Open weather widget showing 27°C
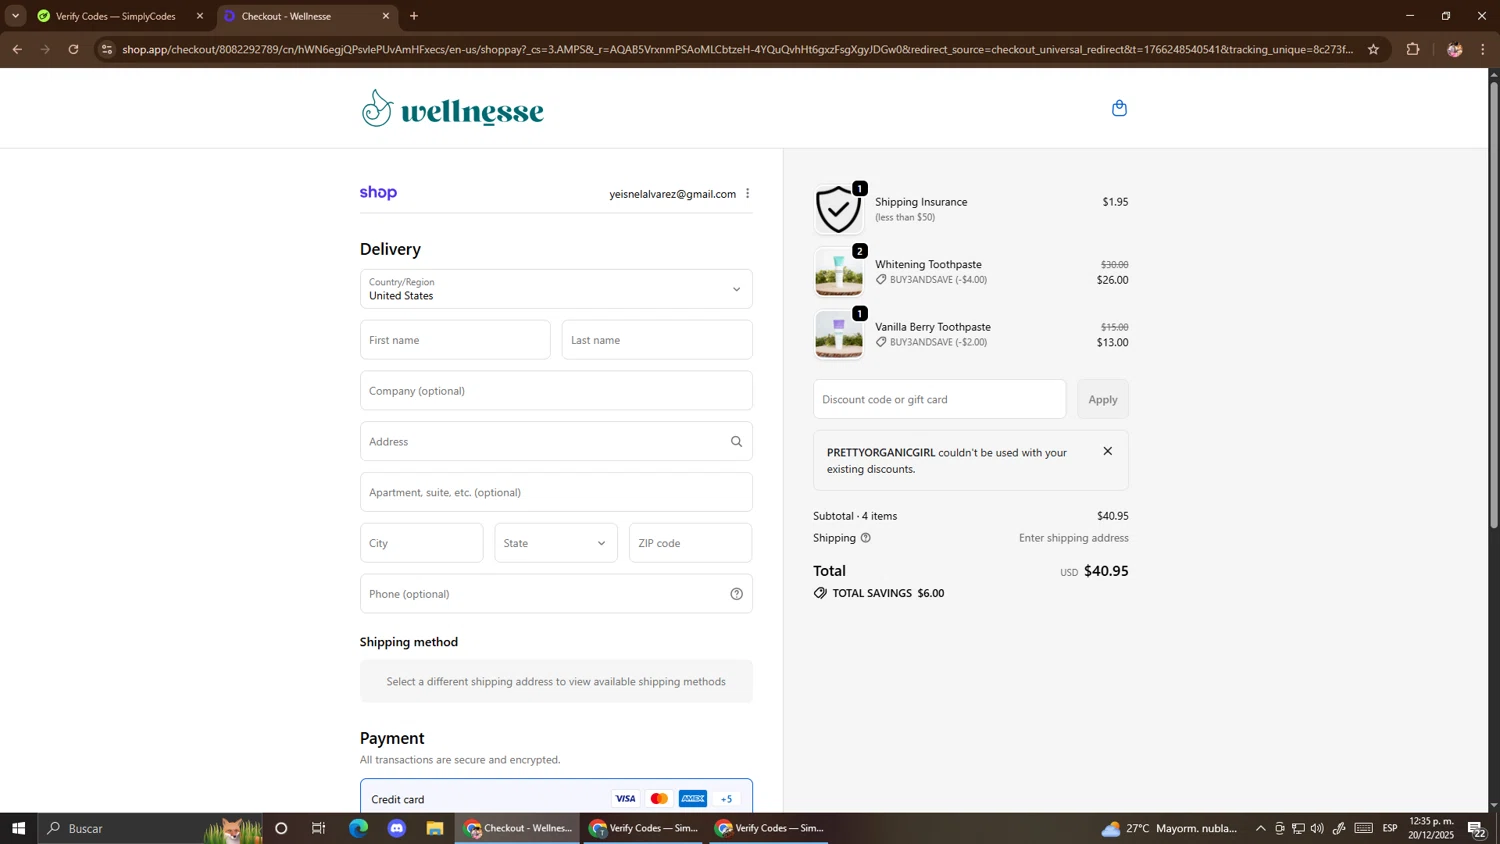Screen dimensions: 1500x844 [1170, 828]
